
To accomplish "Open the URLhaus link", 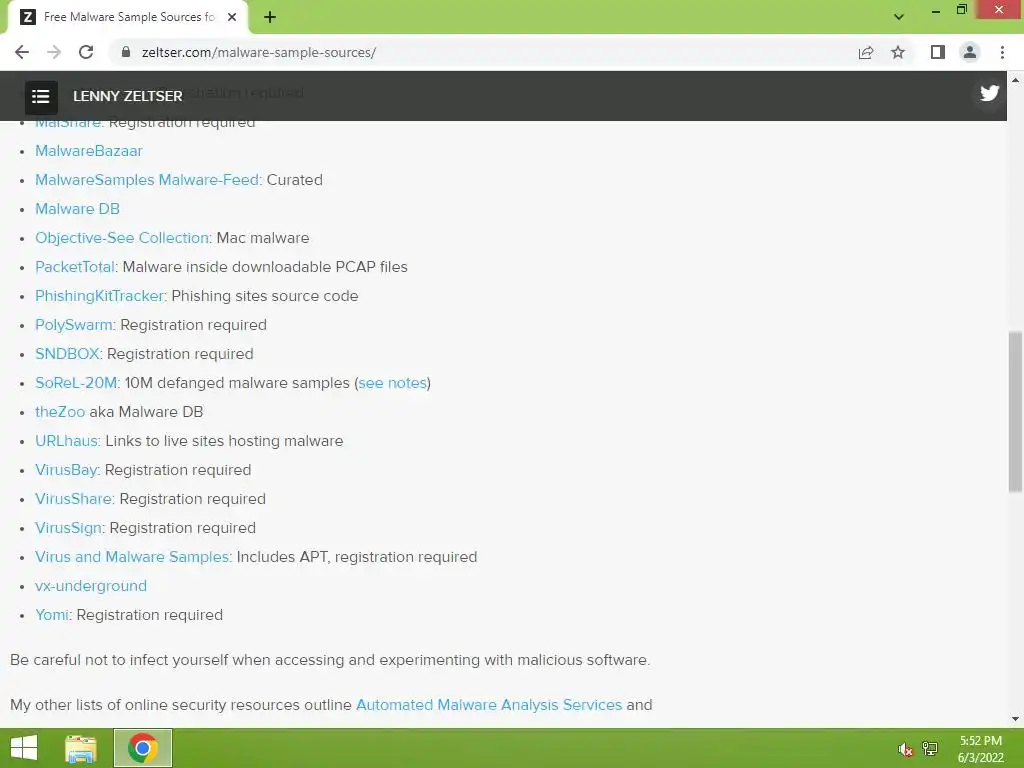I will tap(67, 441).
